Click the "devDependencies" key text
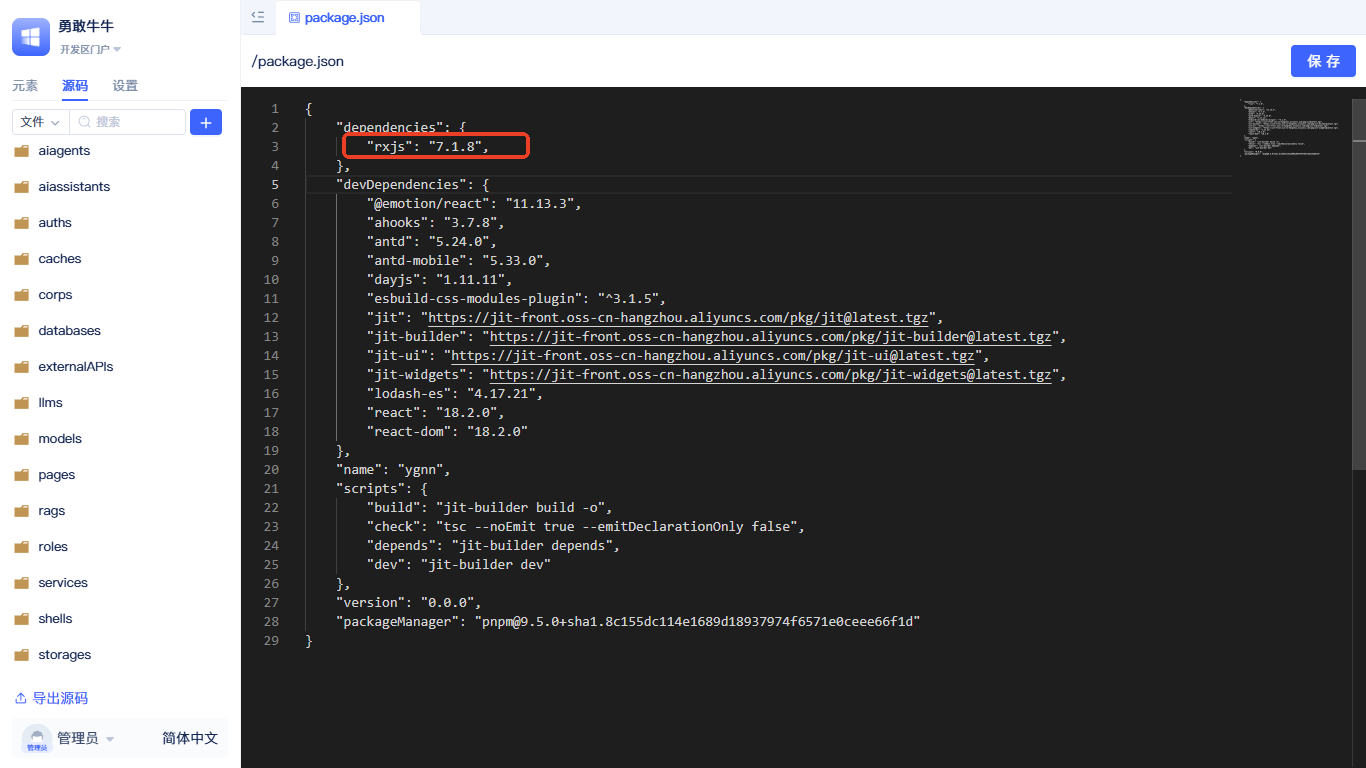Viewport: 1366px width, 768px height. [401, 185]
